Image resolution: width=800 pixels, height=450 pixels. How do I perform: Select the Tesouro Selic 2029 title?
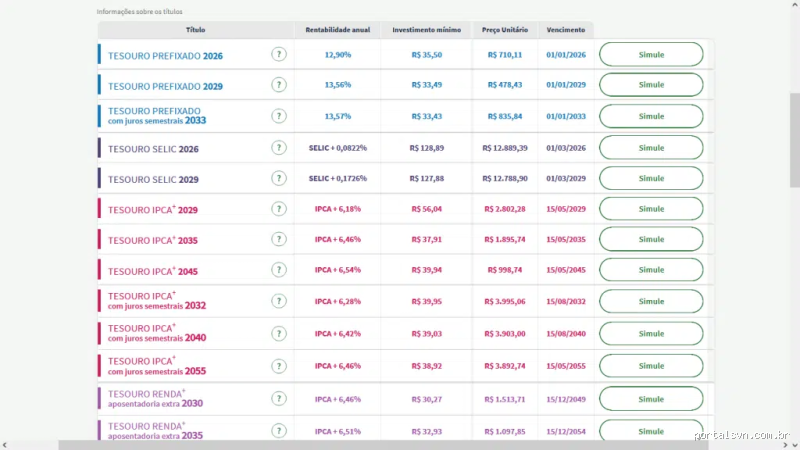click(x=153, y=180)
